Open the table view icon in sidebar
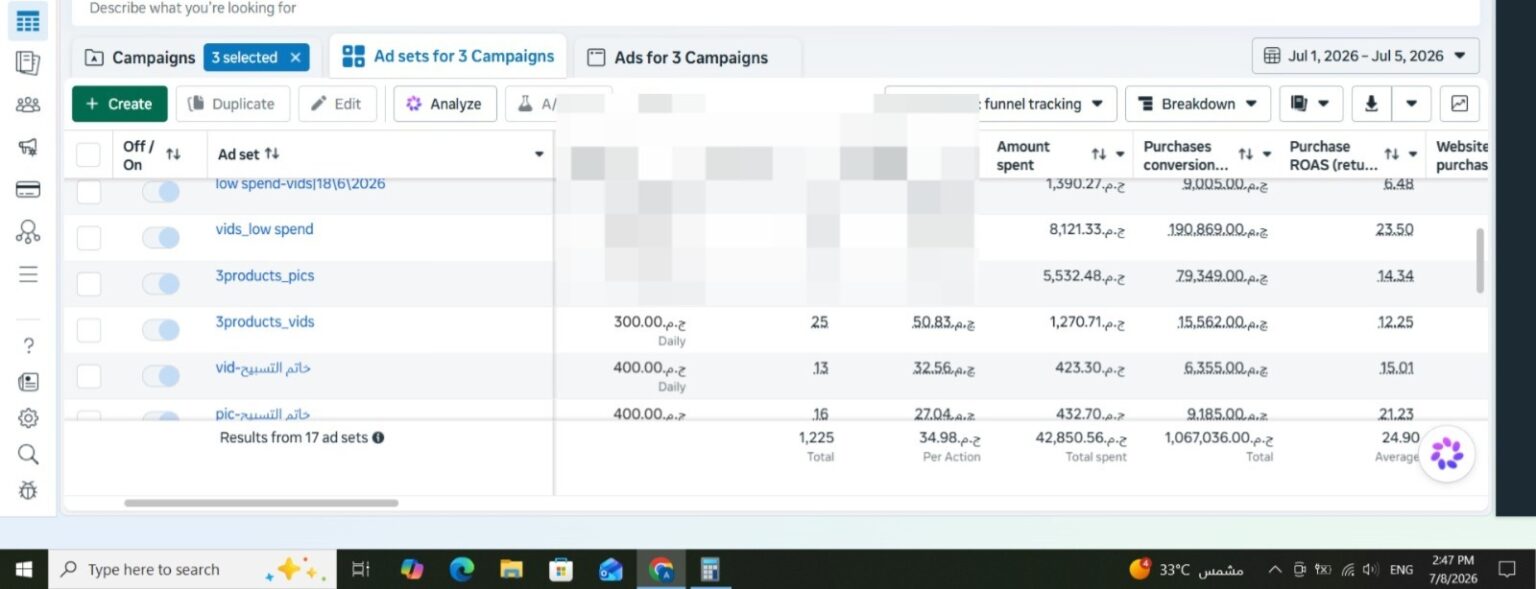1536x589 pixels. pyautogui.click(x=28, y=21)
